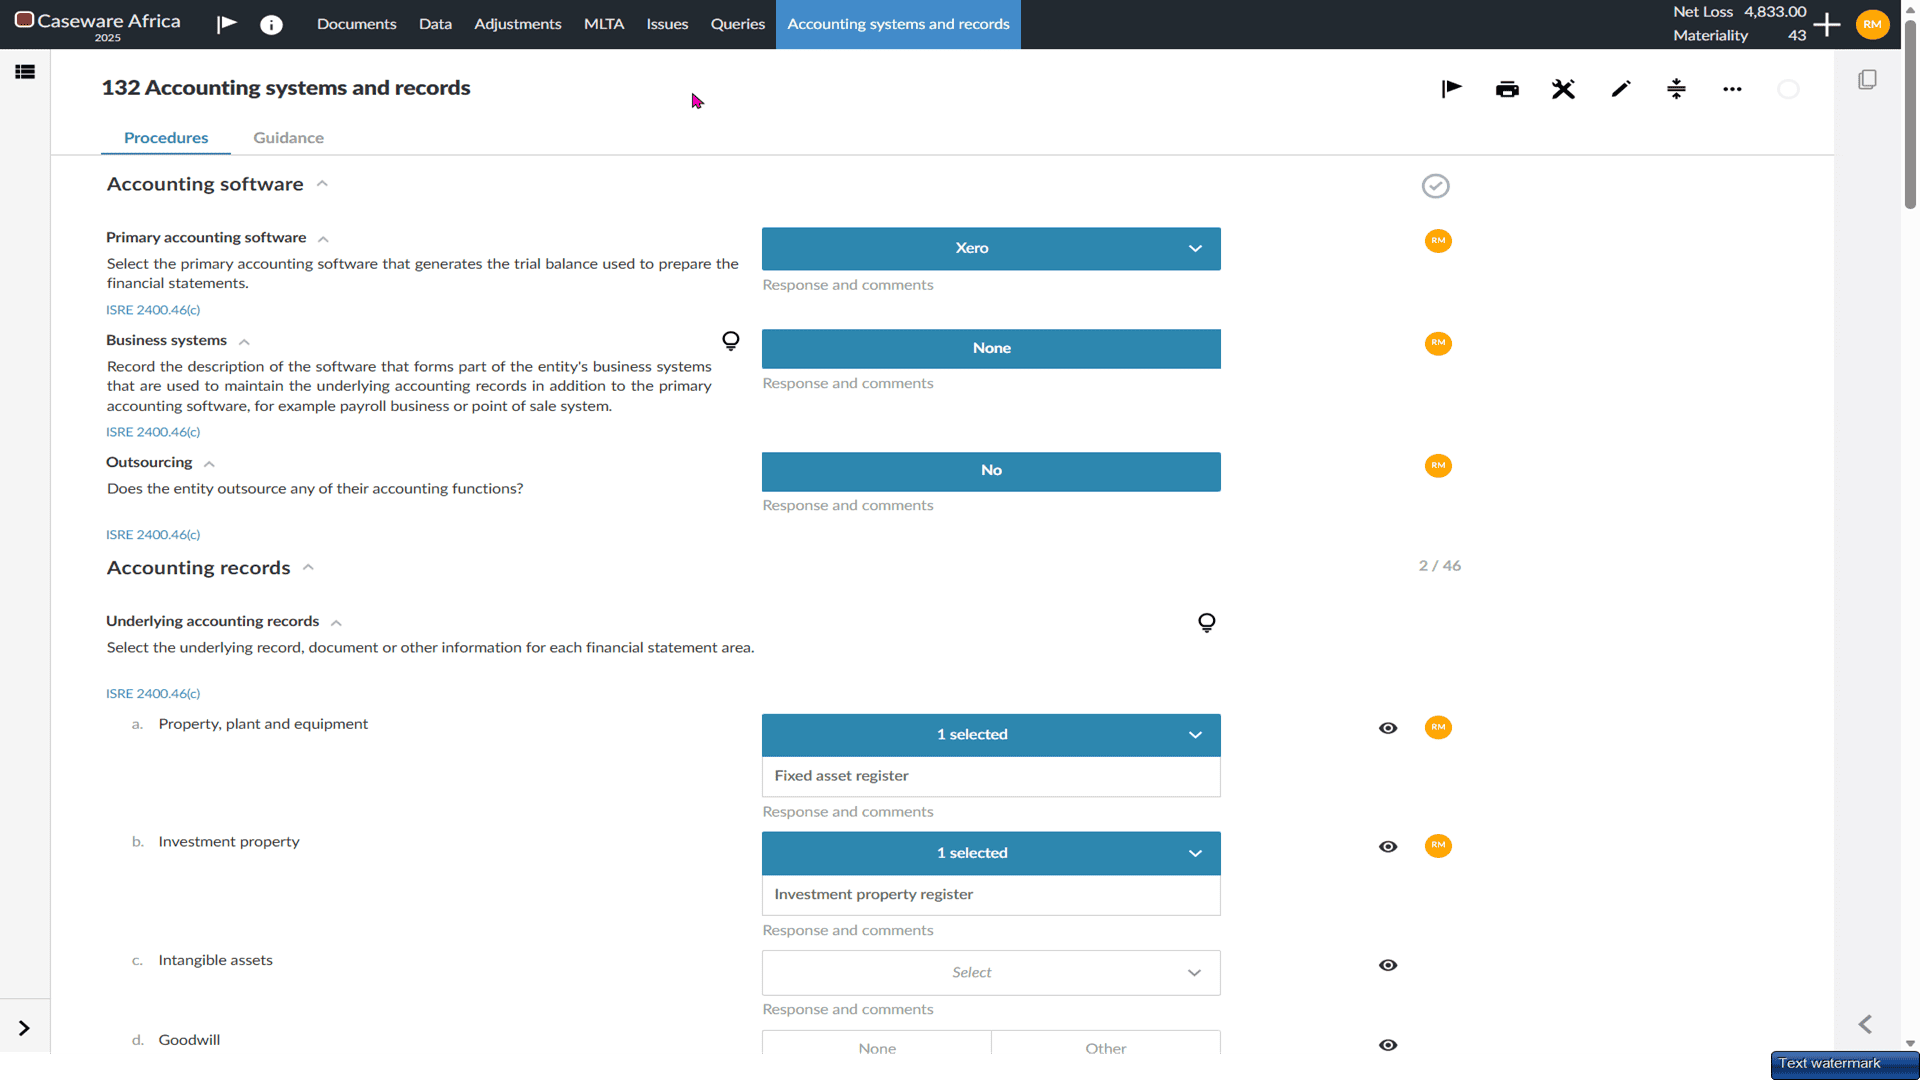Switch to the Guidance tab

point(288,138)
